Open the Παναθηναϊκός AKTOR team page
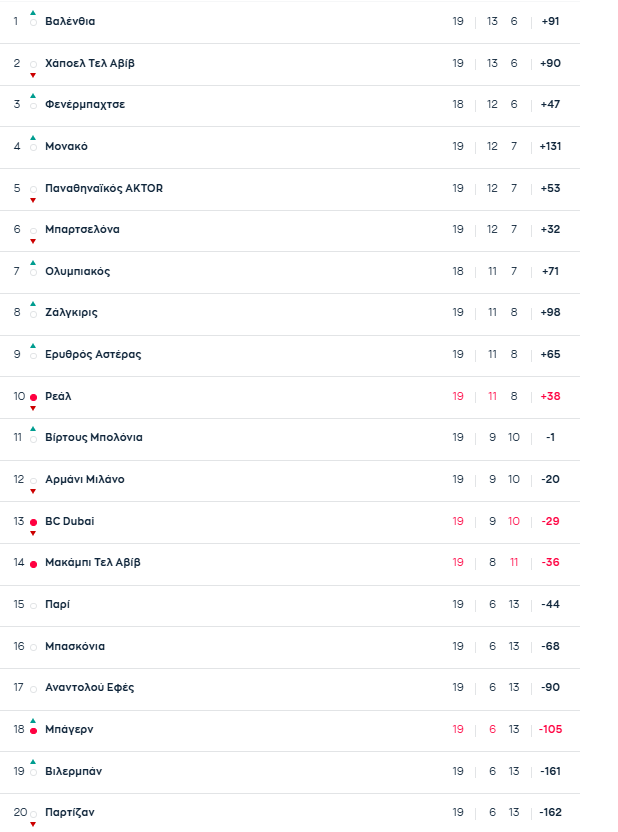 coord(104,188)
